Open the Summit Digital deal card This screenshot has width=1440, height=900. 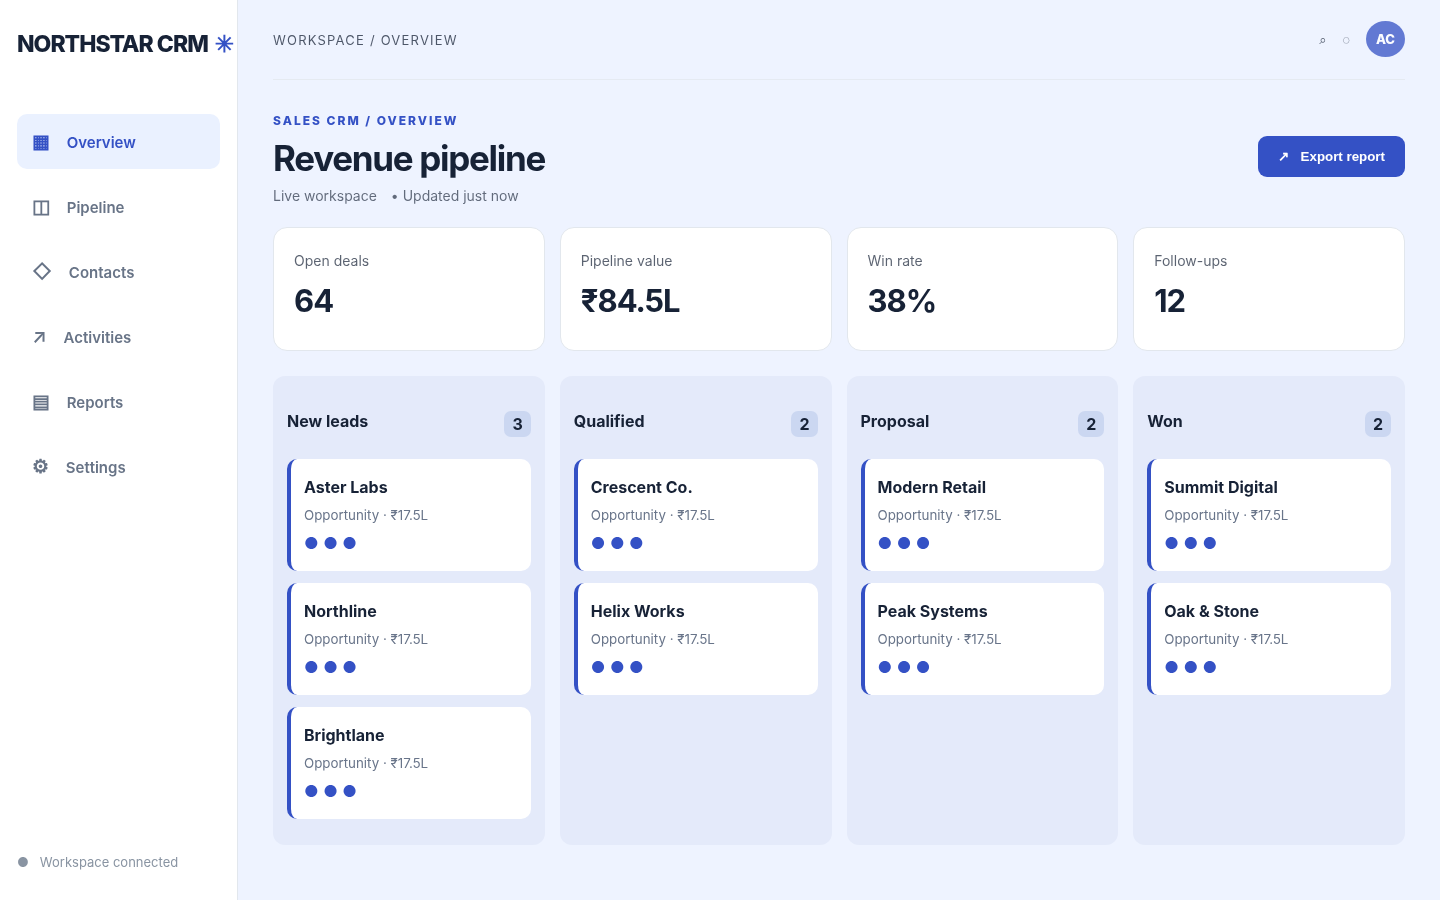(x=1269, y=515)
